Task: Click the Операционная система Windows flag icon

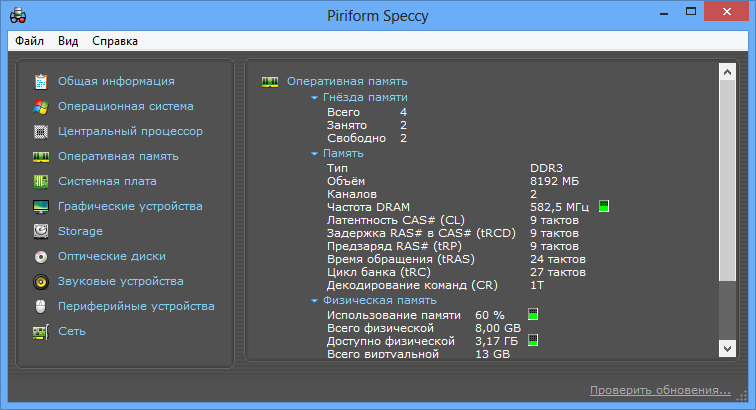Action: click(x=41, y=107)
